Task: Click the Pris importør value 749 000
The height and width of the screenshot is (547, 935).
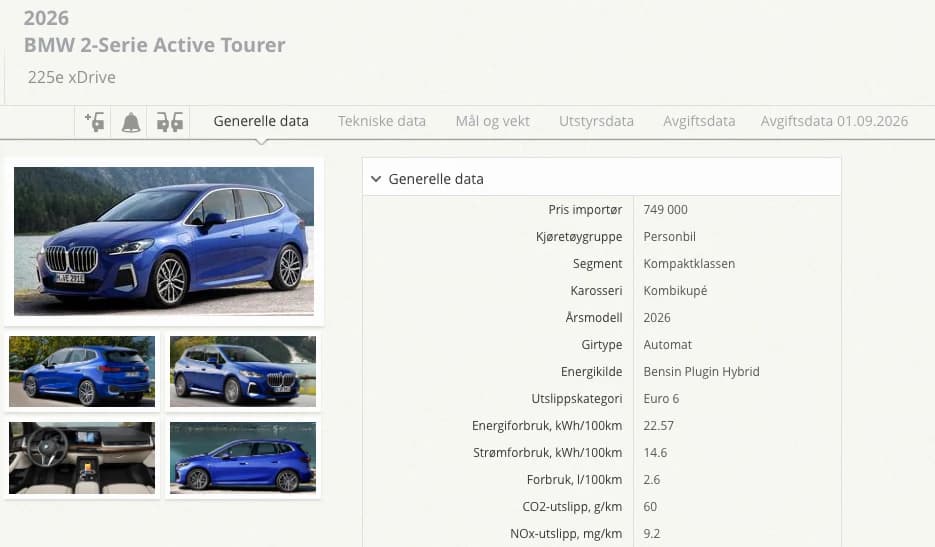Action: coord(665,210)
